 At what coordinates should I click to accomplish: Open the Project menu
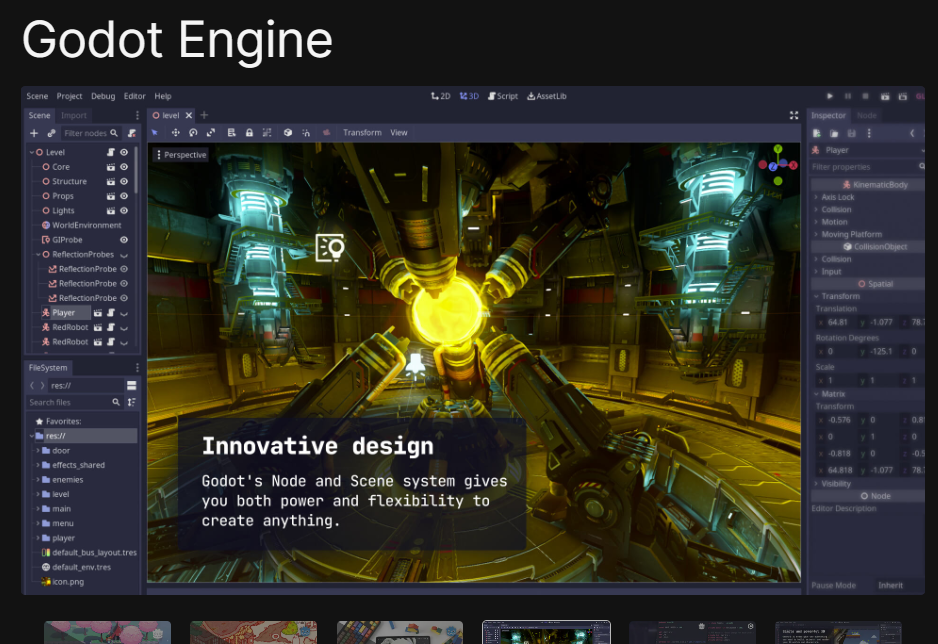69,96
